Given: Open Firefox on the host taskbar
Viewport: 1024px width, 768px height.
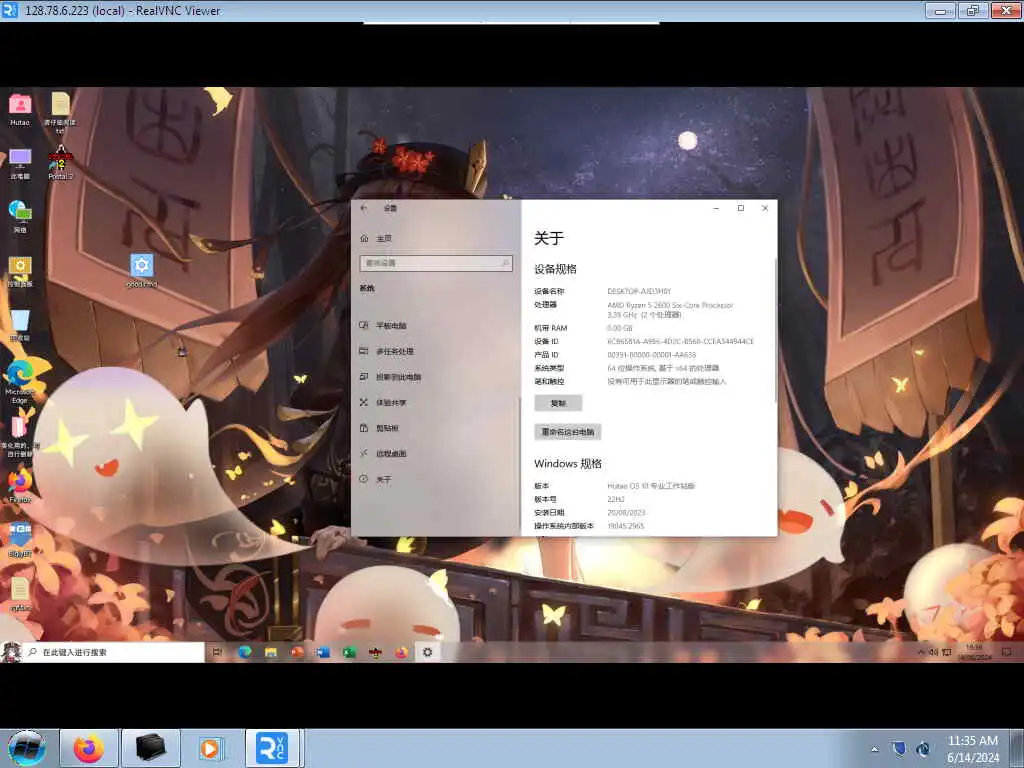Looking at the screenshot, I should (x=89, y=748).
